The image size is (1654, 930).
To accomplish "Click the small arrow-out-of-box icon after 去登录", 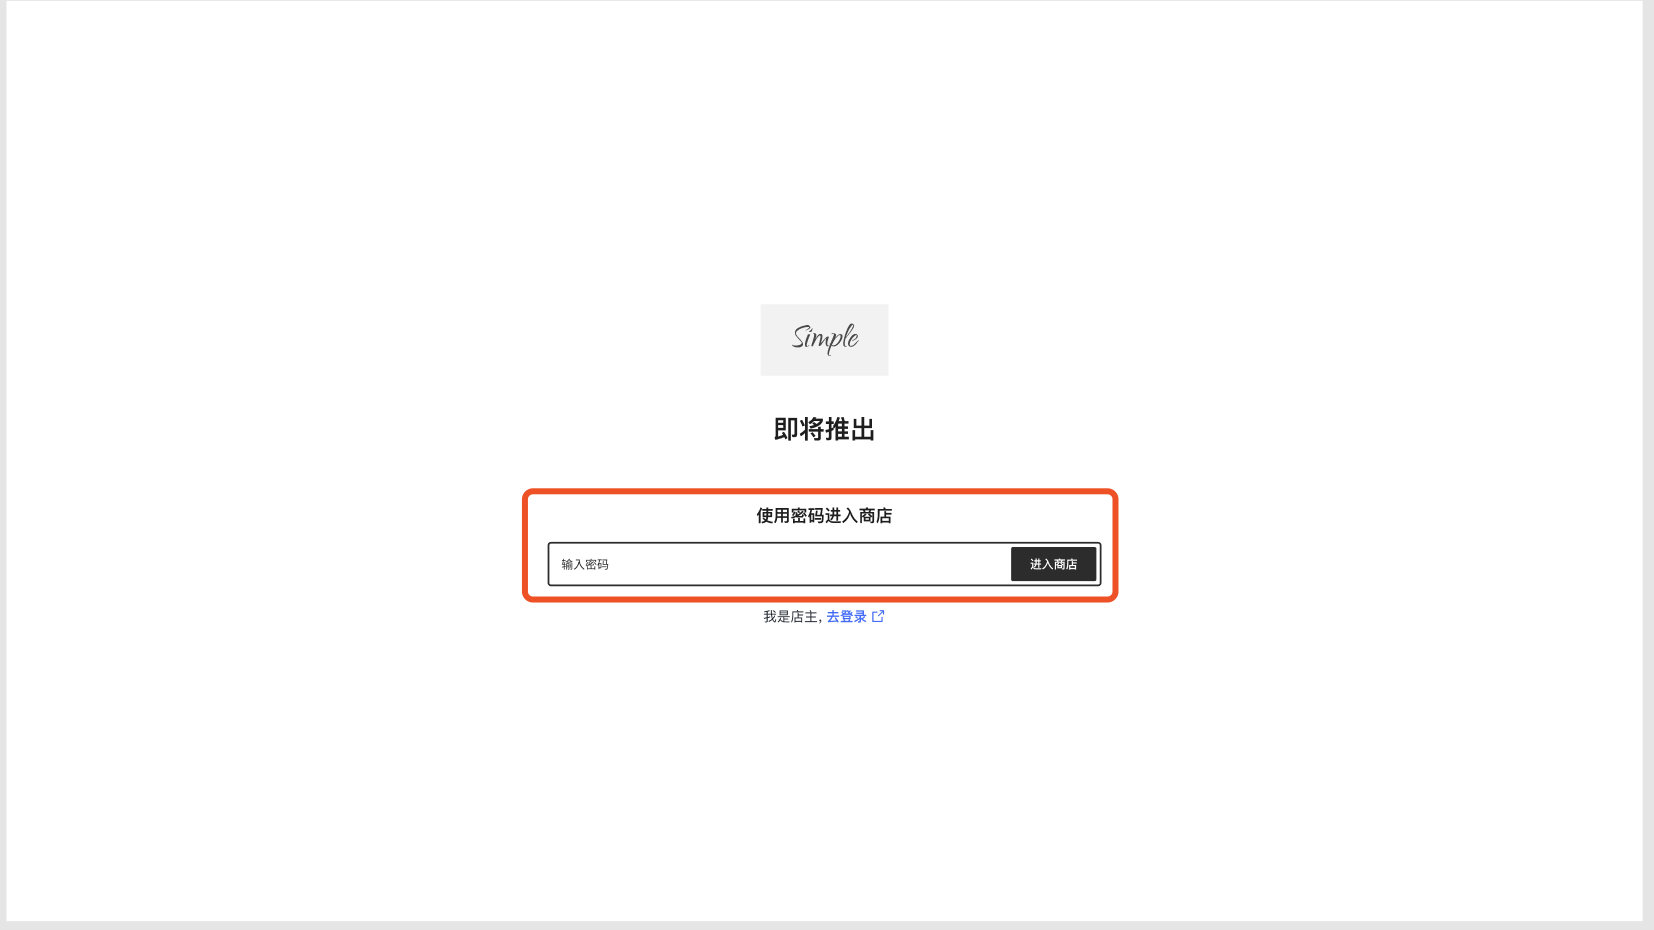I will [878, 616].
